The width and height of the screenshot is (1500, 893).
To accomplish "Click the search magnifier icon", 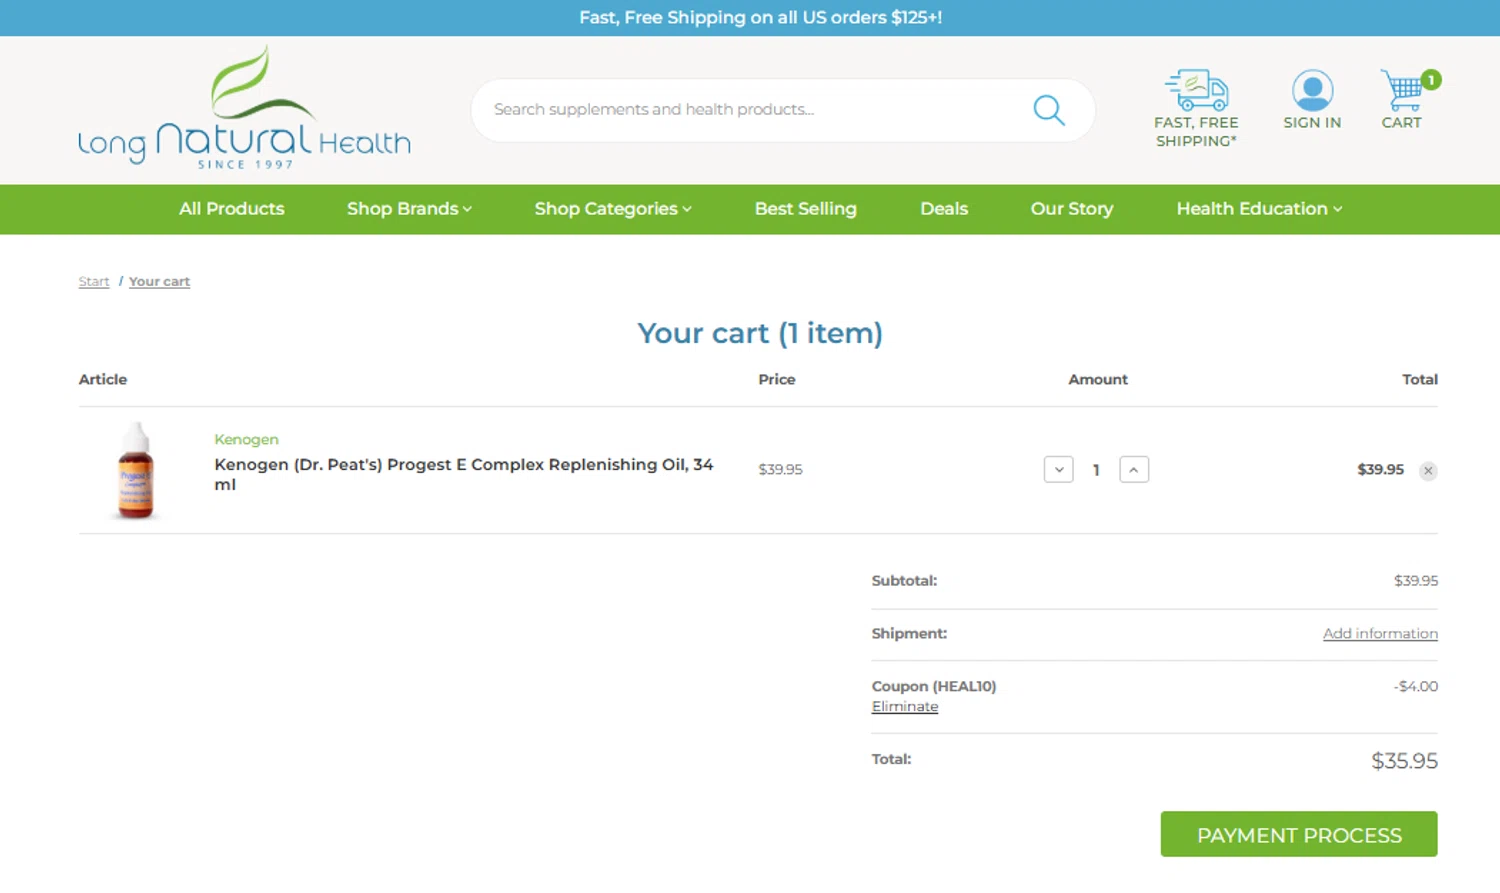I will tap(1048, 110).
